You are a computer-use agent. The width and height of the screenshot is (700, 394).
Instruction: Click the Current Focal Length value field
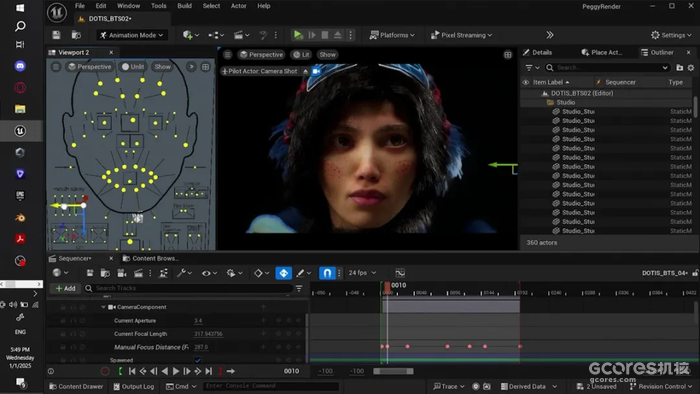[x=208, y=334]
